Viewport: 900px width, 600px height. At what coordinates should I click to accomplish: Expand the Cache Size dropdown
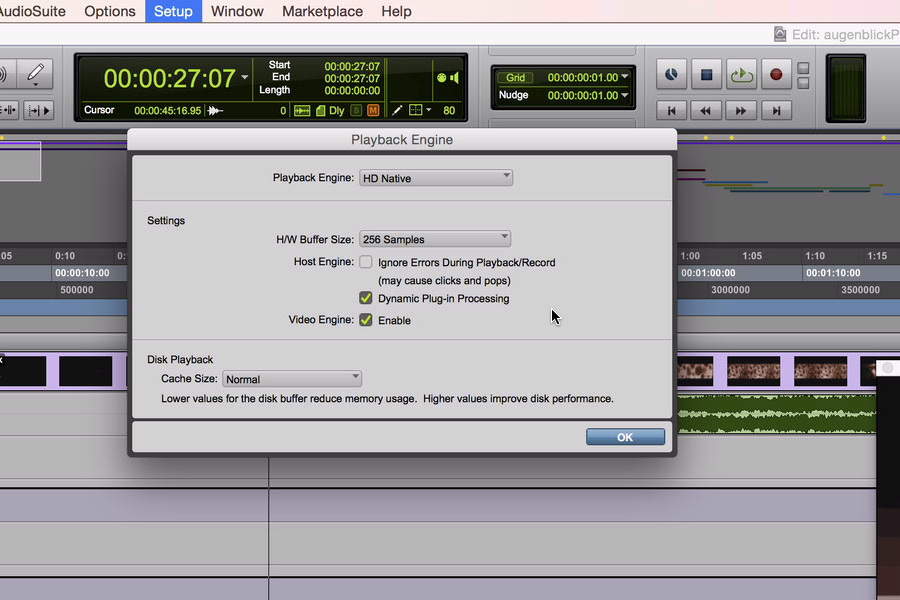(292, 379)
